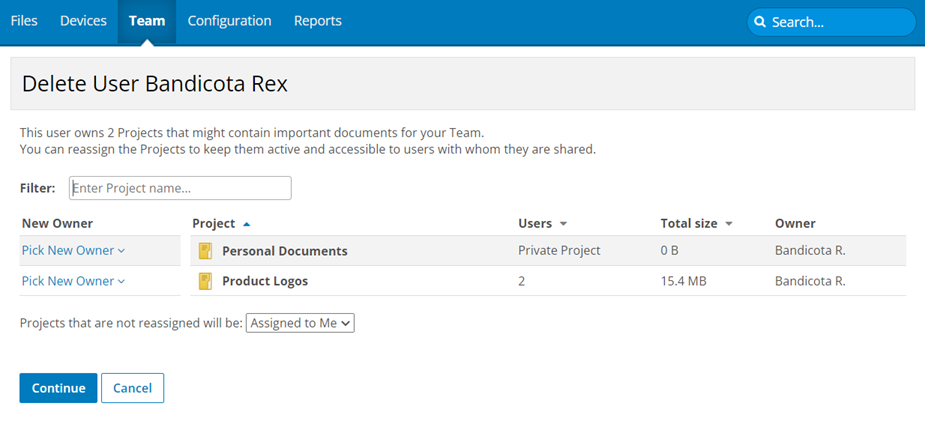Click the search magnifier icon
The height and width of the screenshot is (436, 926).
760,22
